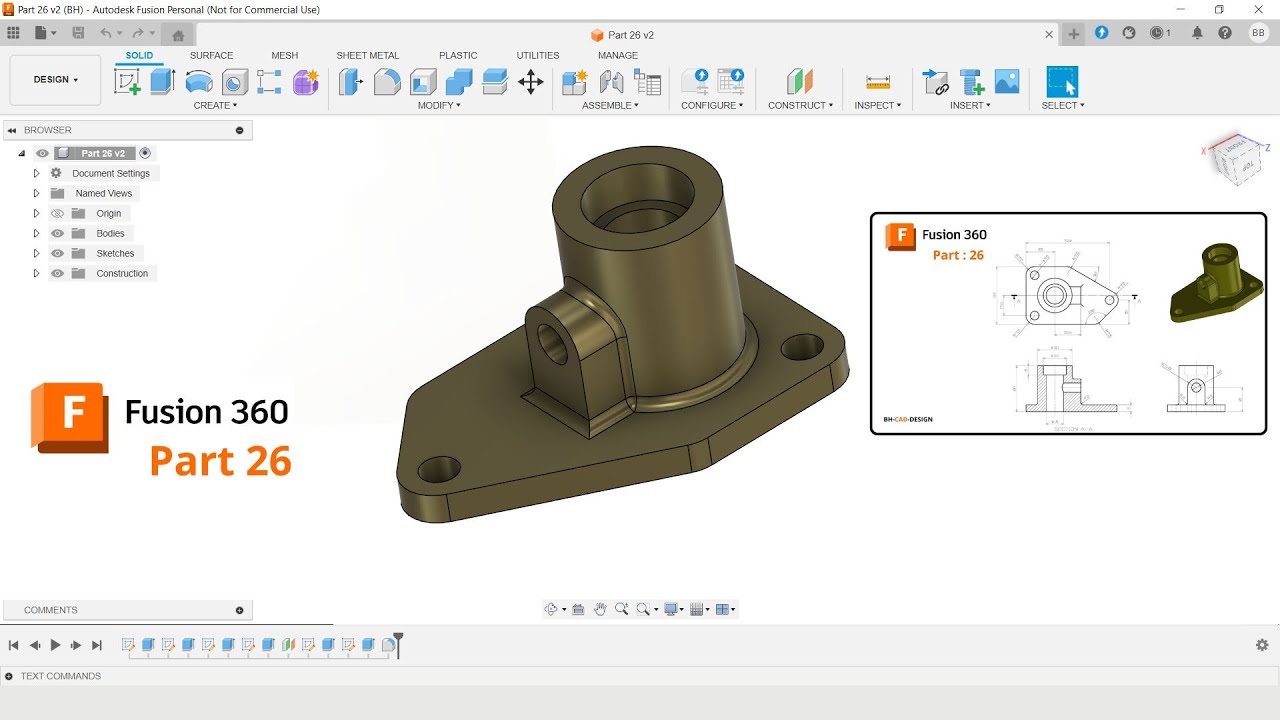Click the Insert McMaster-Carr component icon

coord(971,82)
